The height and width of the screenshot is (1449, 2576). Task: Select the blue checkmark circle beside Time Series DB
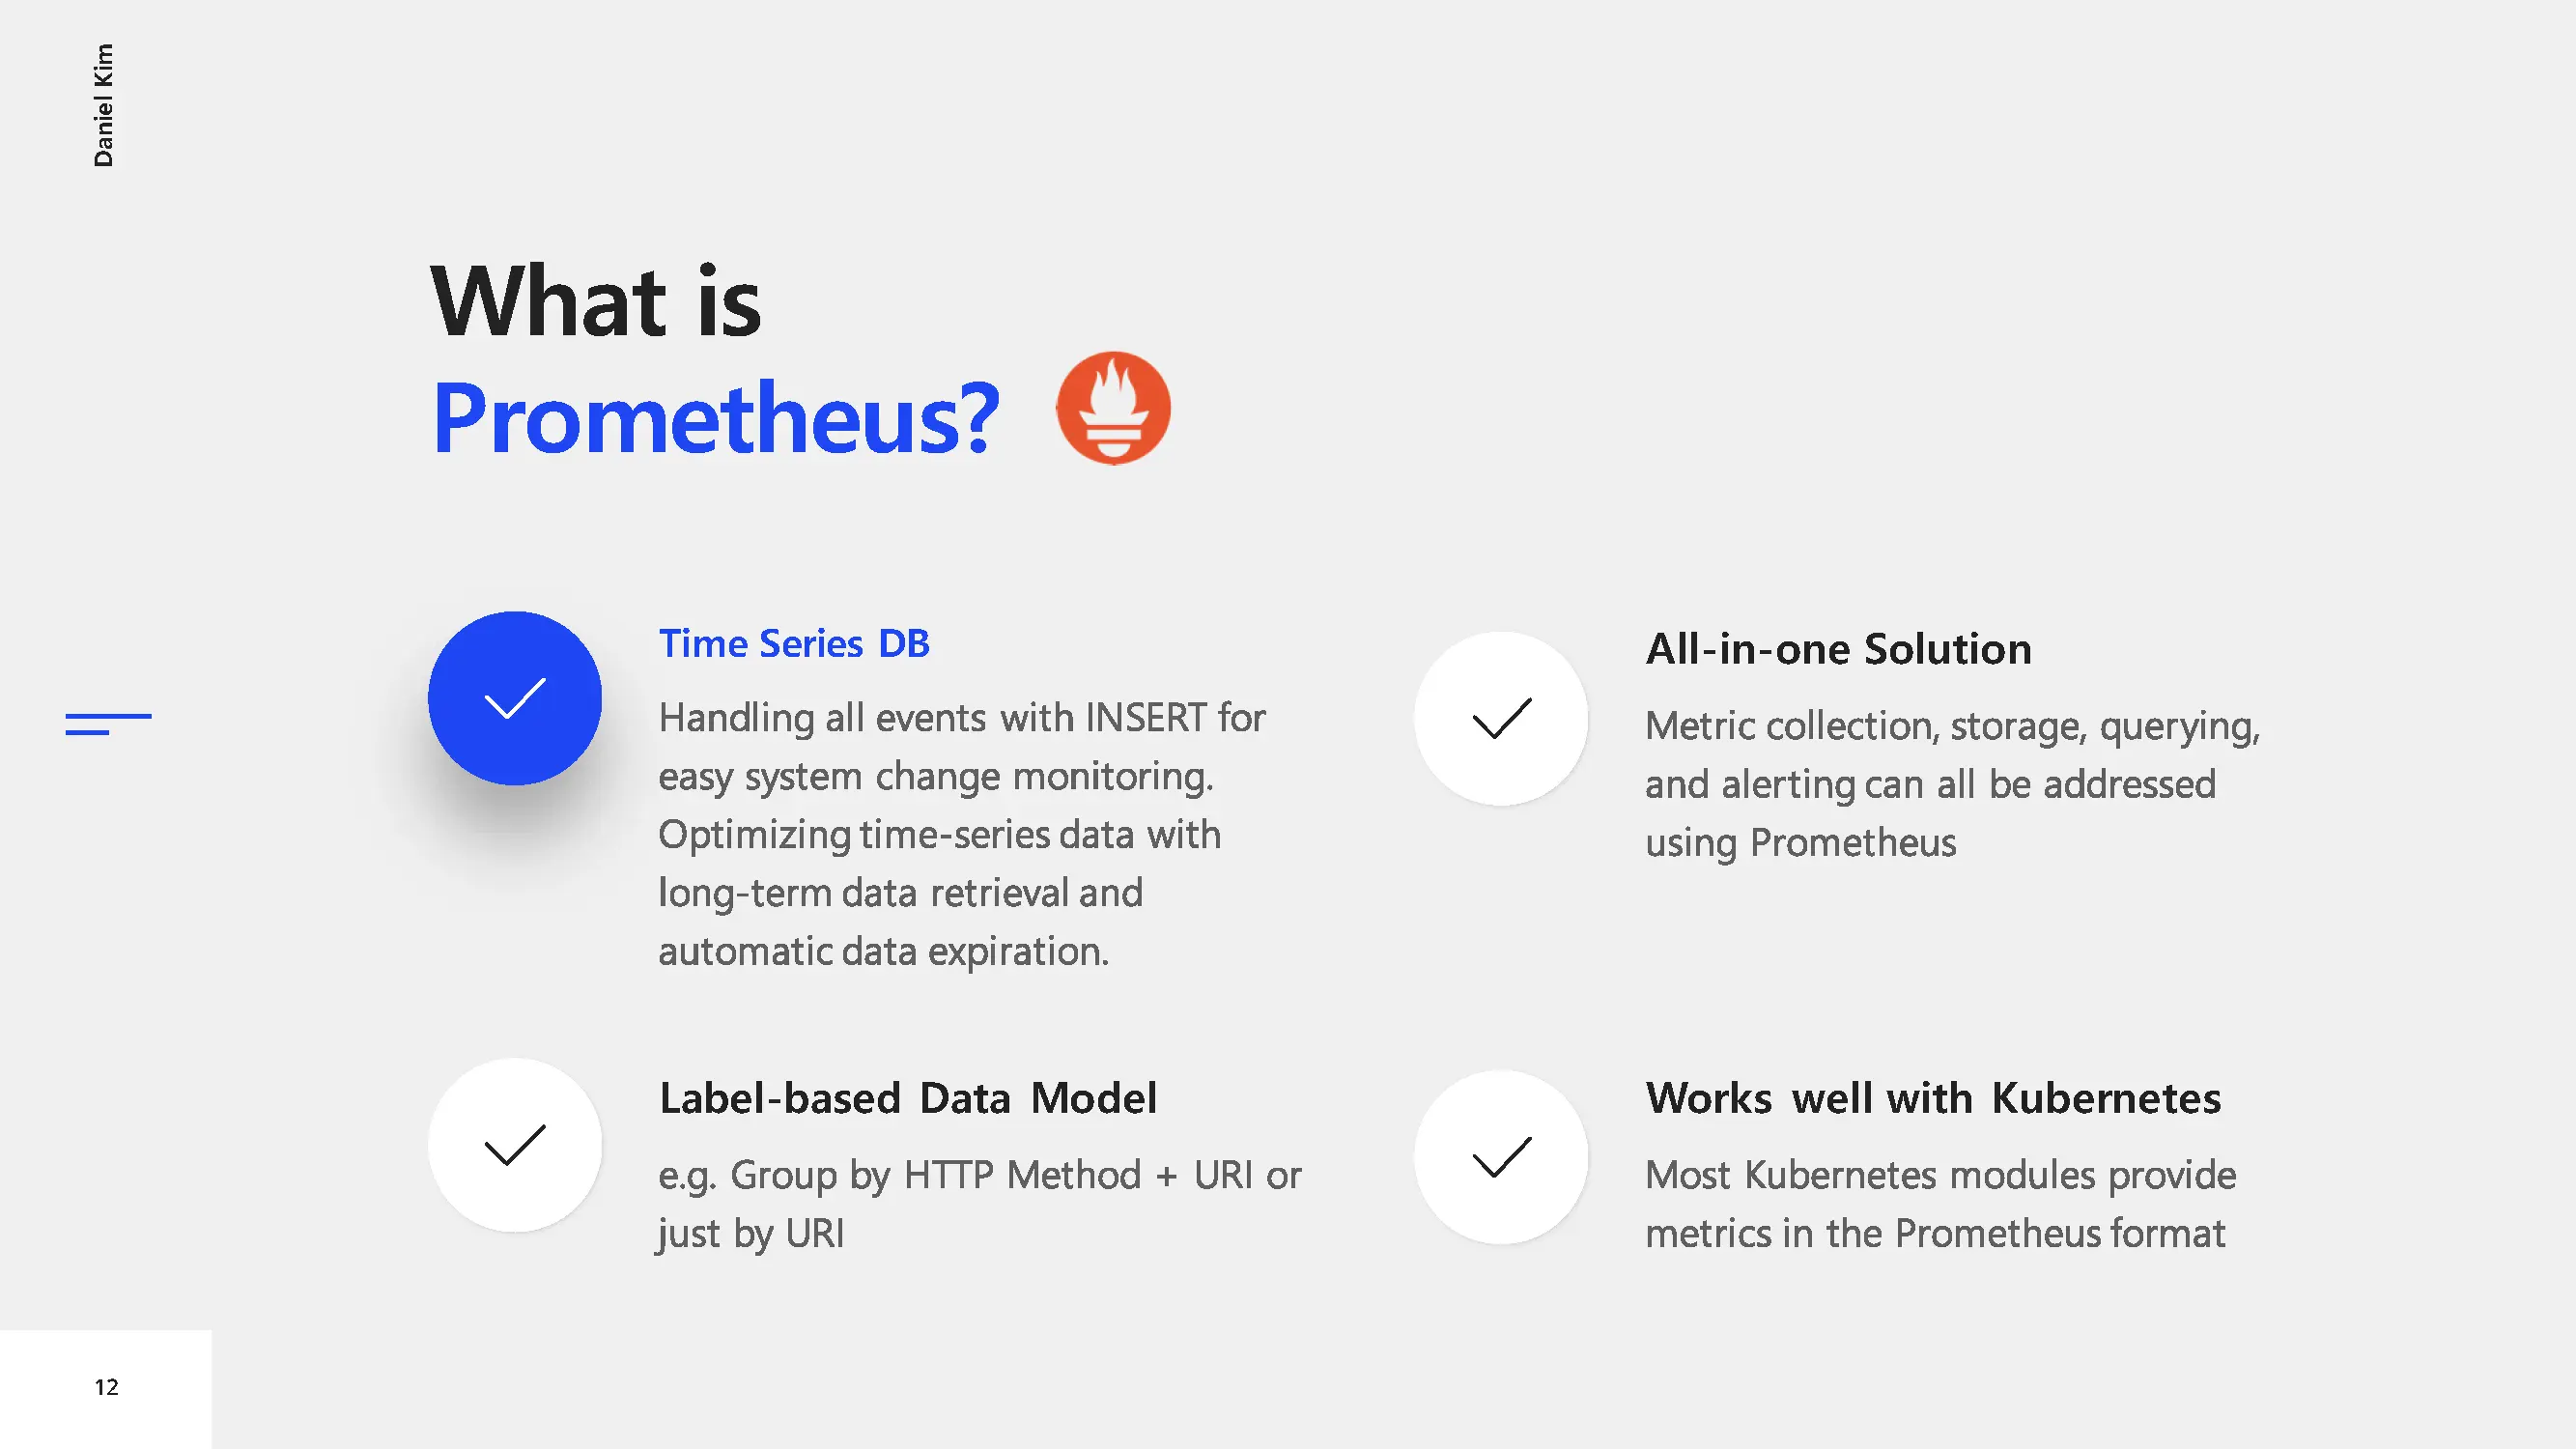click(x=515, y=698)
